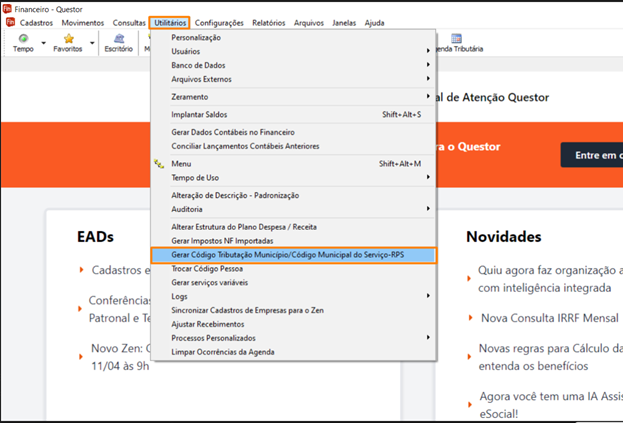
Task: Click the Tempo toolbar icon
Action: click(23, 39)
